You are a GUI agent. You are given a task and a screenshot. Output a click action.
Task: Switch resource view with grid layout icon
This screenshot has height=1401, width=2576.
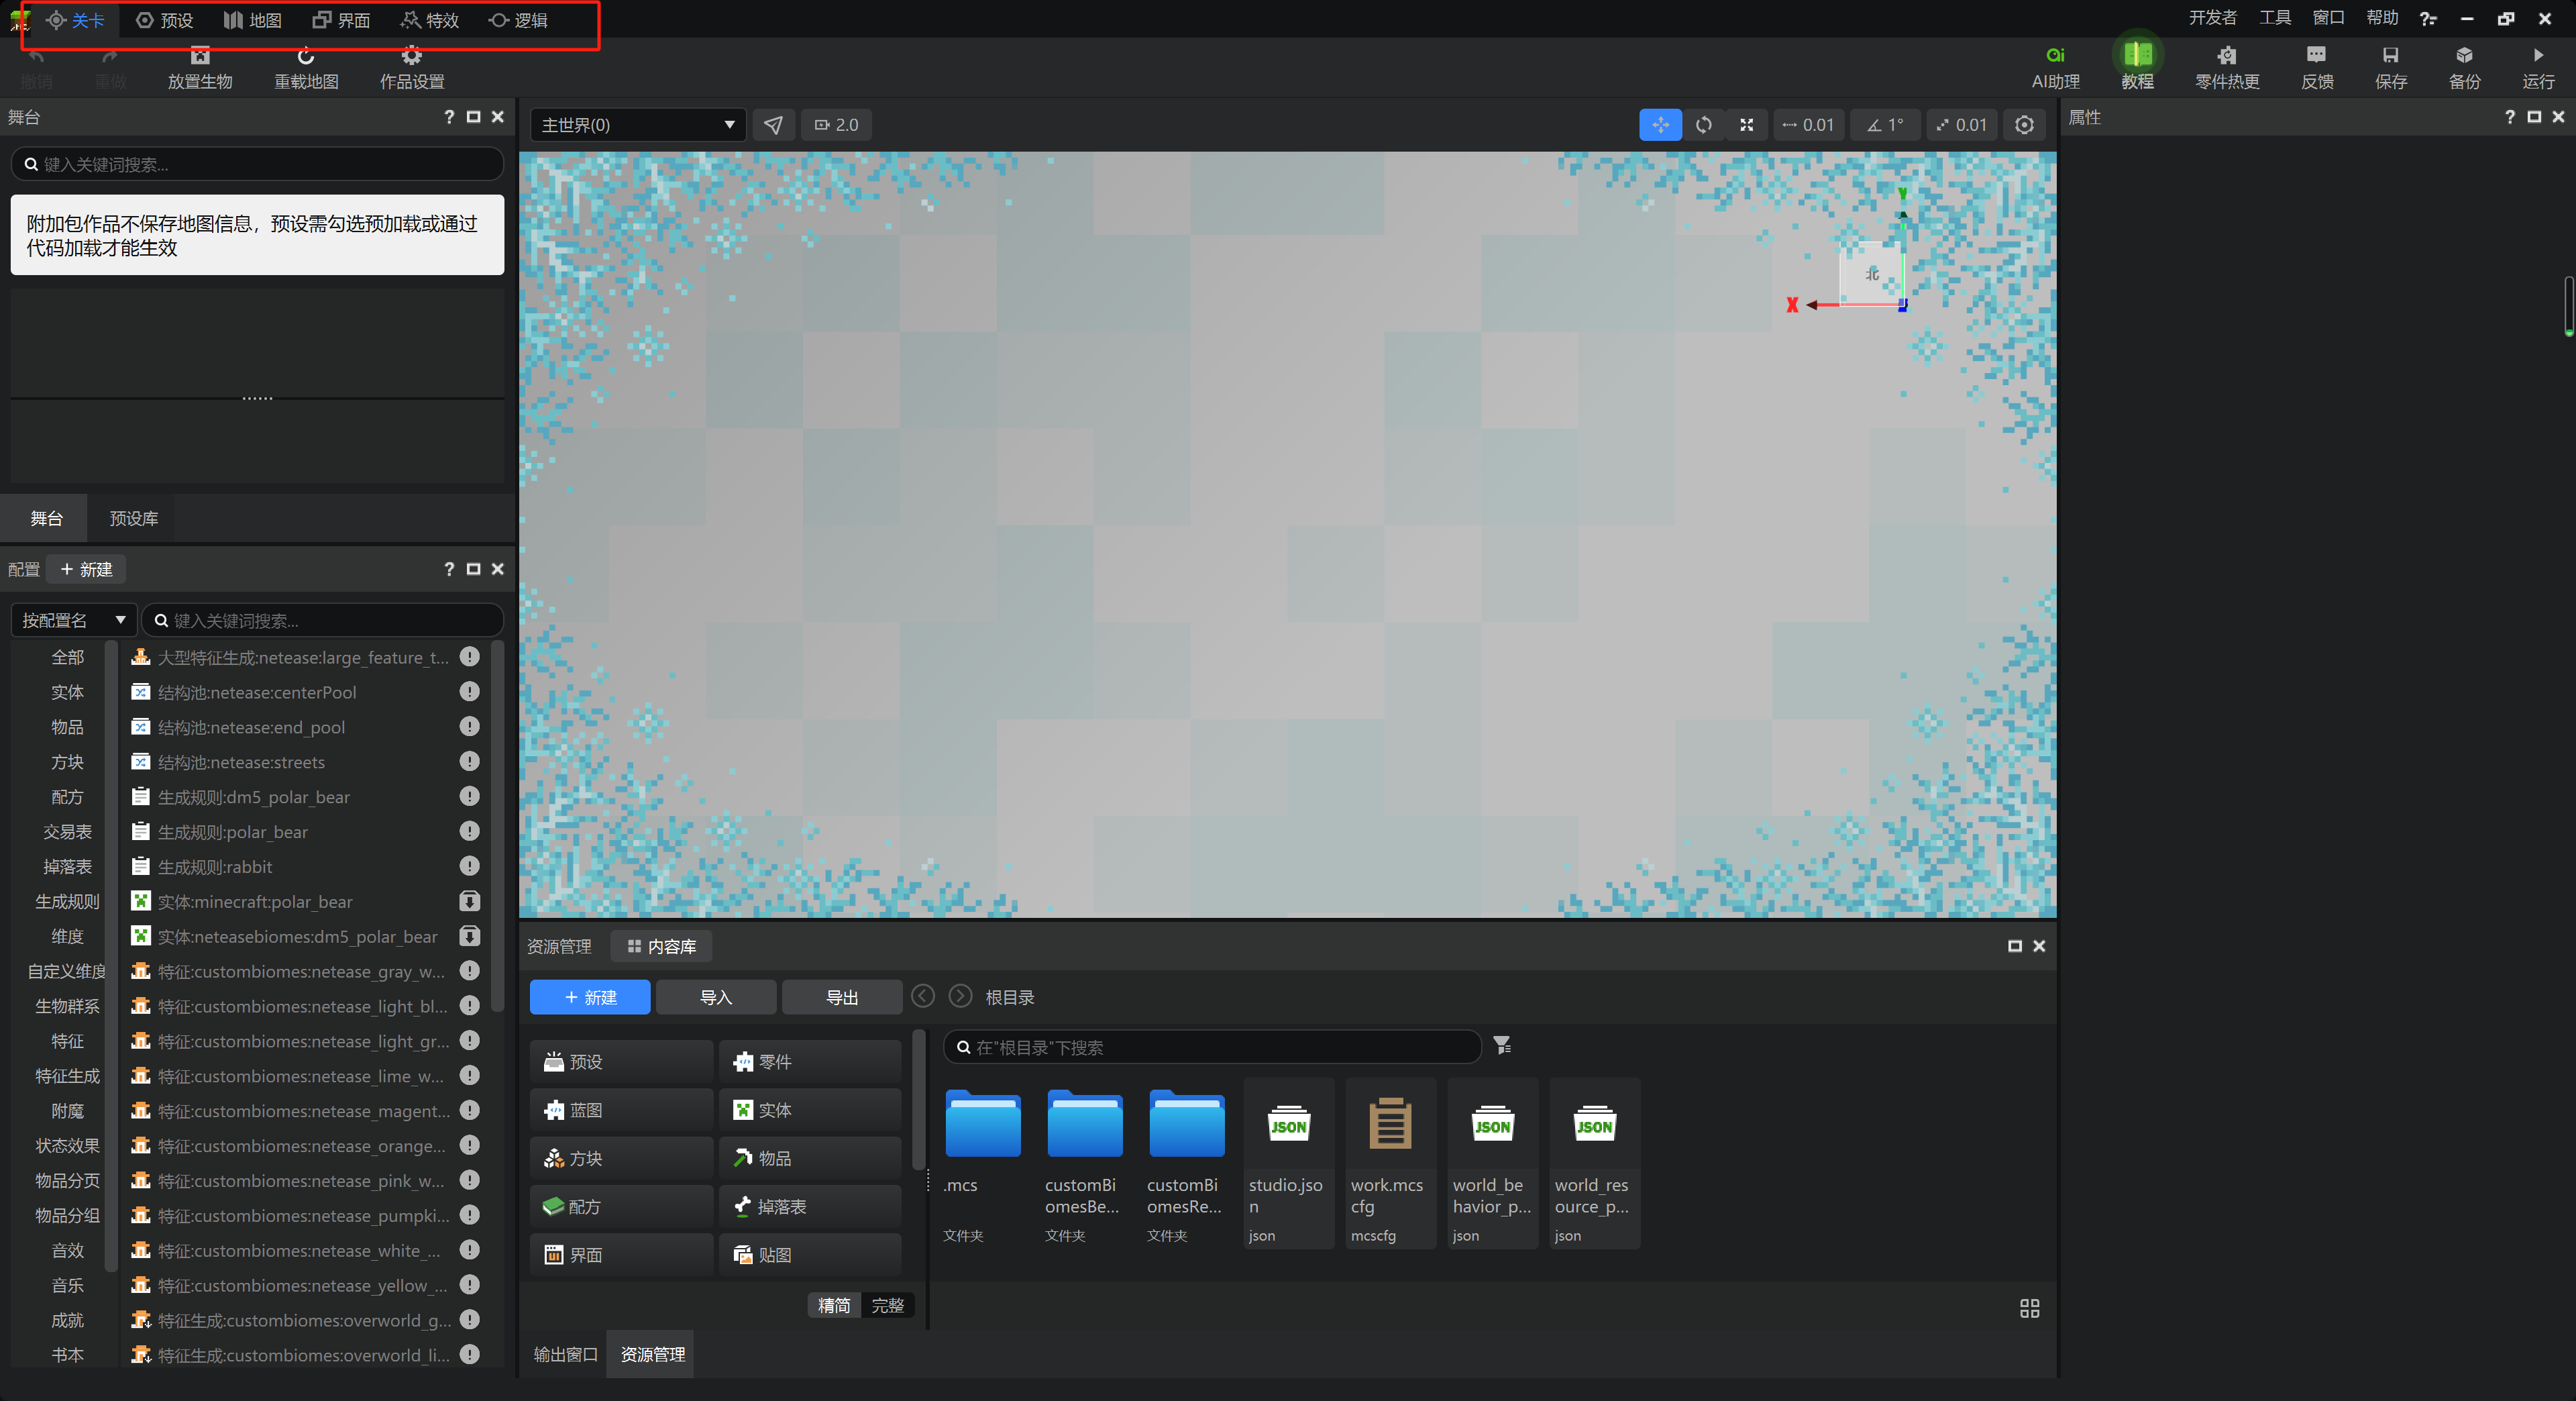[2029, 1308]
